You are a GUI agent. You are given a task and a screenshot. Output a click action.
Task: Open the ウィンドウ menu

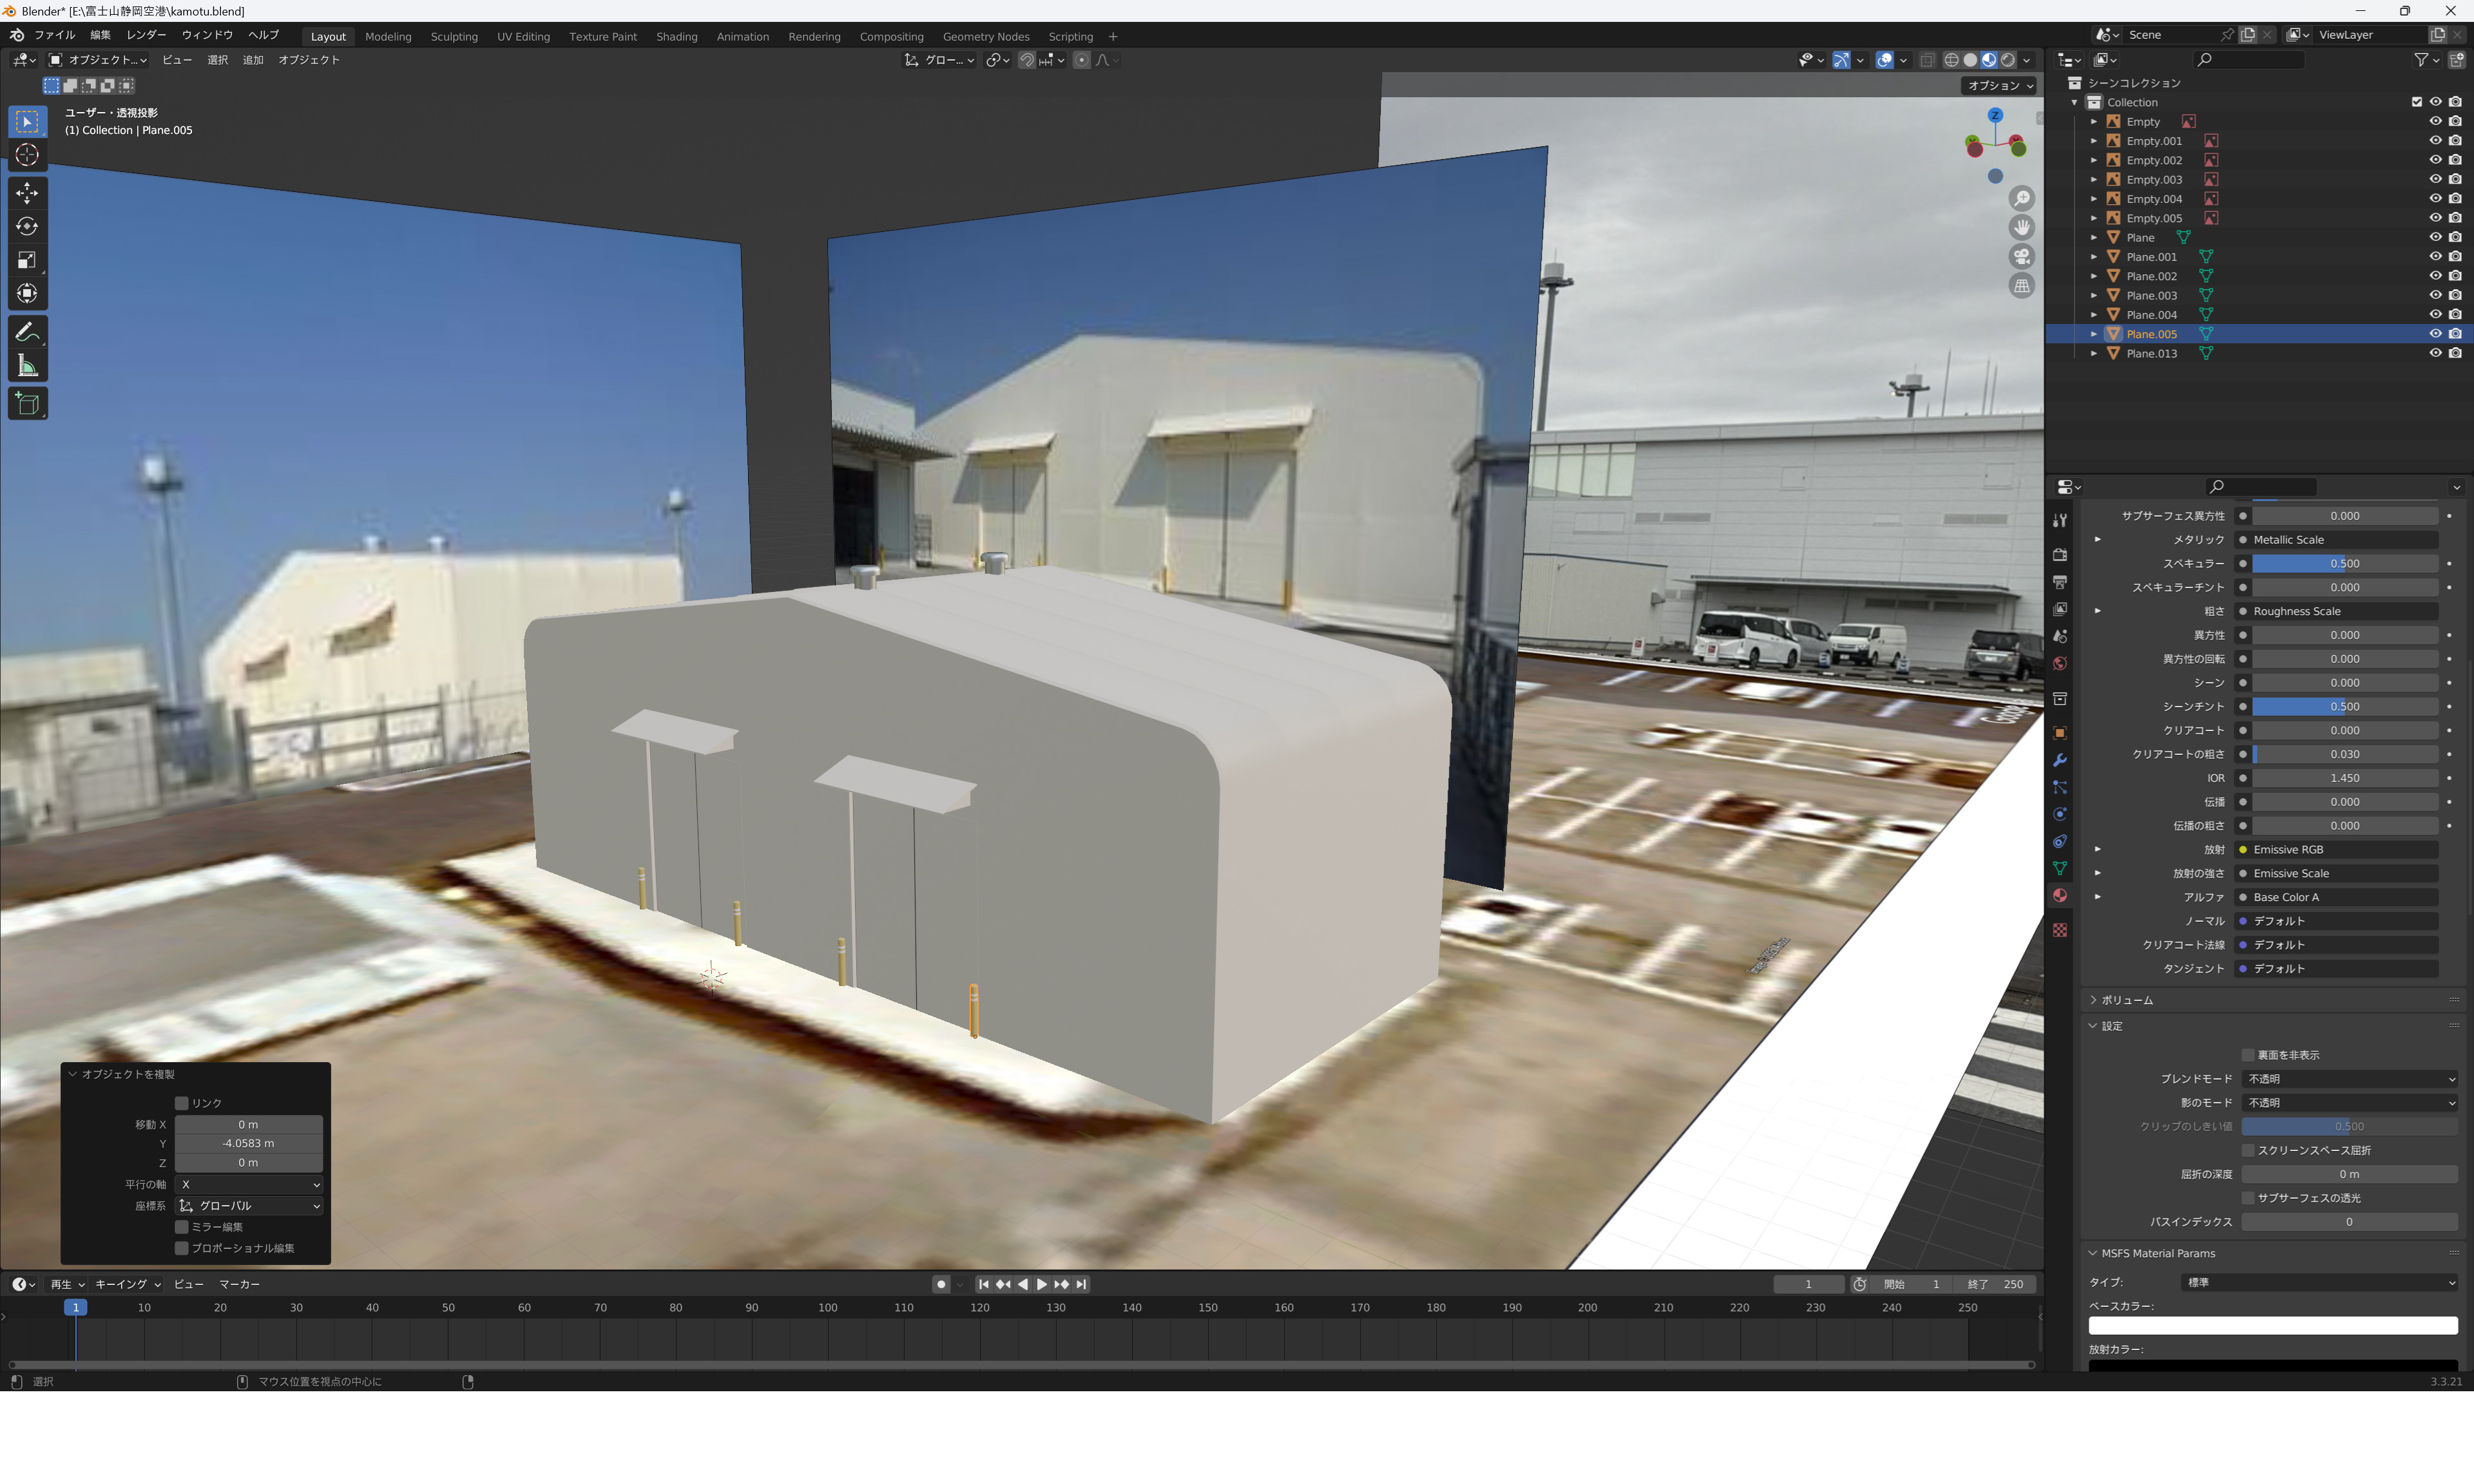click(x=207, y=36)
